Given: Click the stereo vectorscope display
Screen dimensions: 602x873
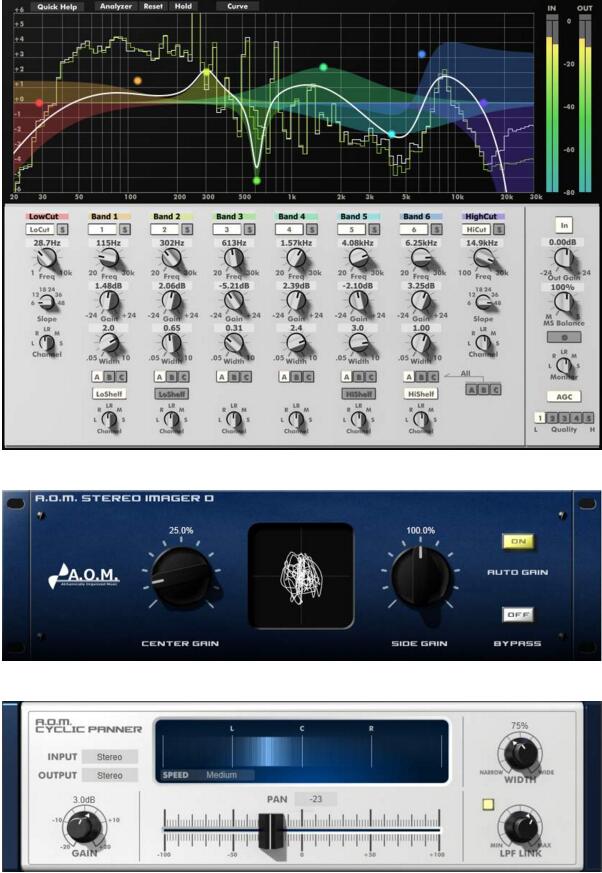Looking at the screenshot, I should (x=301, y=576).
